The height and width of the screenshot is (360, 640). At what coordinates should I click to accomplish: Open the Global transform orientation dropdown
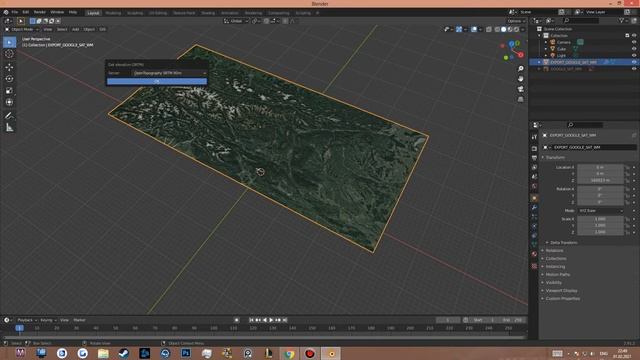coord(236,21)
